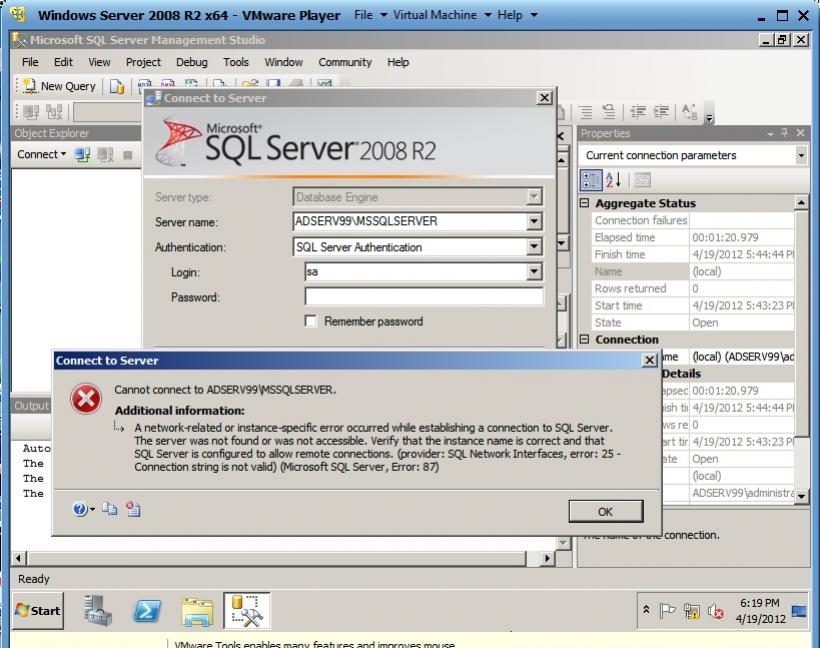Open the Tools menu
This screenshot has height=648, width=820.
(236, 62)
